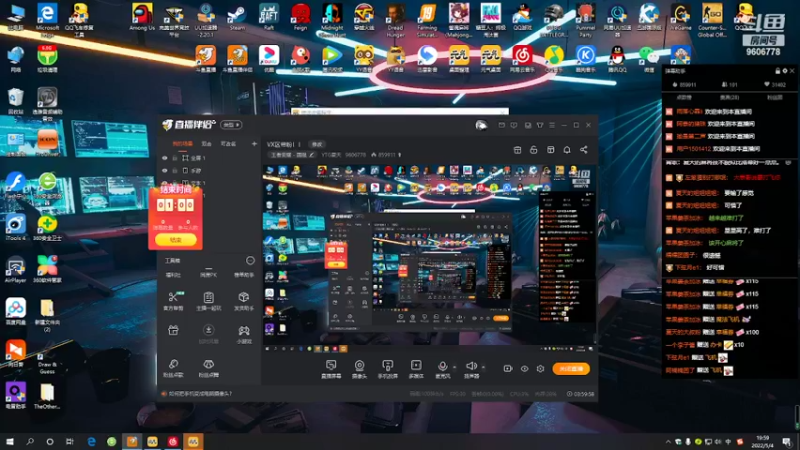The width and height of the screenshot is (800, 450).
Task: Collapse the toolbox section circle button
Action: click(x=250, y=261)
